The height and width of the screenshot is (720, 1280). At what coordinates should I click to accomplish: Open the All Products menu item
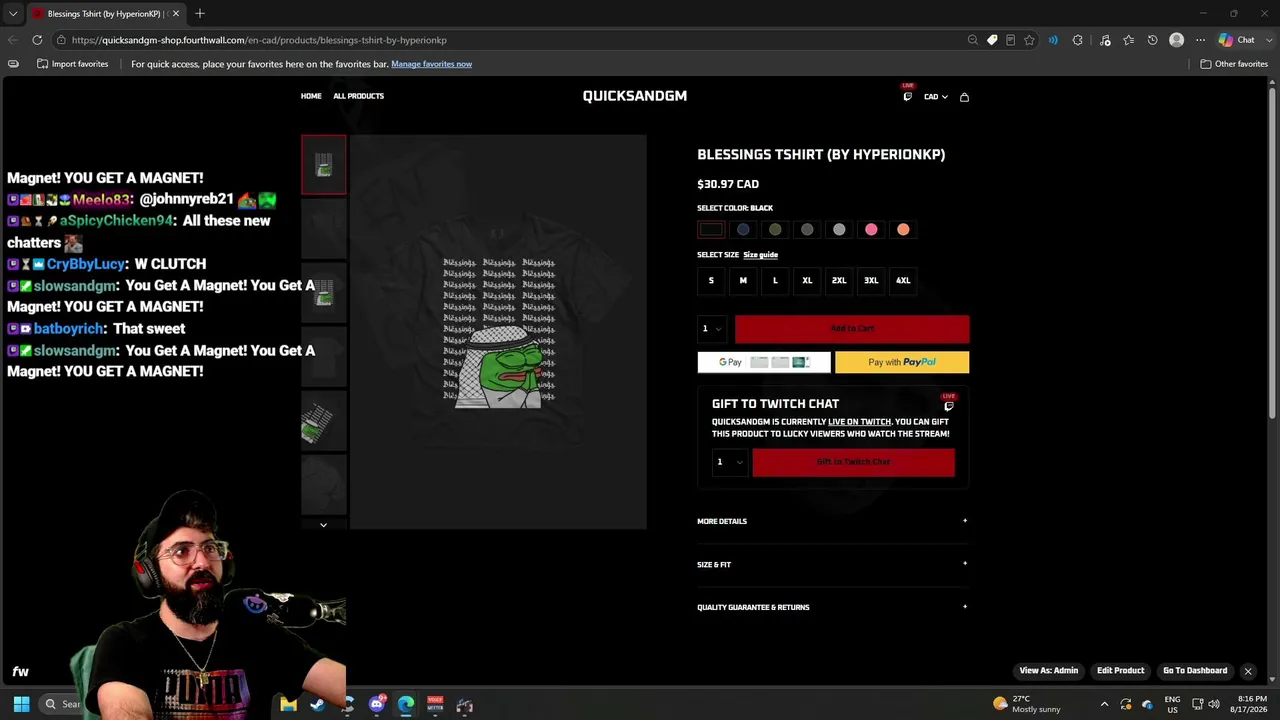coord(358,96)
